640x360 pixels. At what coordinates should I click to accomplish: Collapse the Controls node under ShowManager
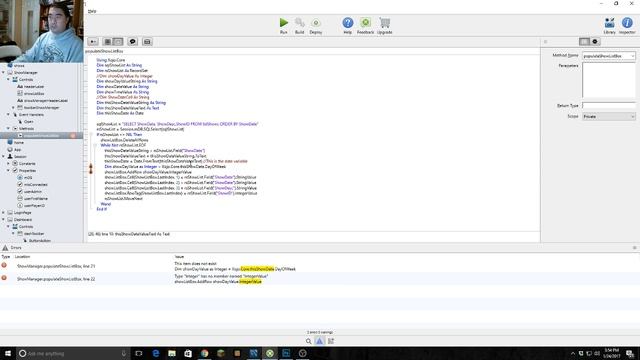[9, 79]
